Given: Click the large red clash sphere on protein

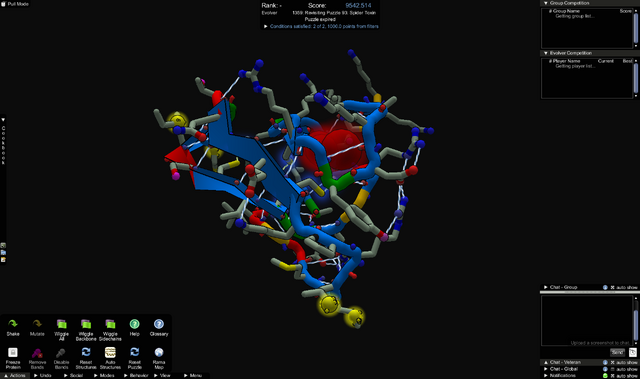Looking at the screenshot, I should pyautogui.click(x=341, y=149).
